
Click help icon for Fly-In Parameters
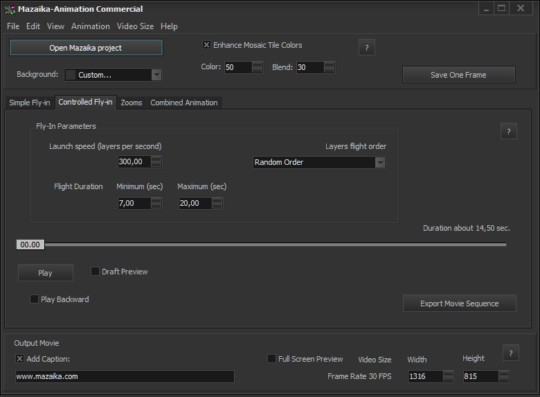click(x=508, y=131)
